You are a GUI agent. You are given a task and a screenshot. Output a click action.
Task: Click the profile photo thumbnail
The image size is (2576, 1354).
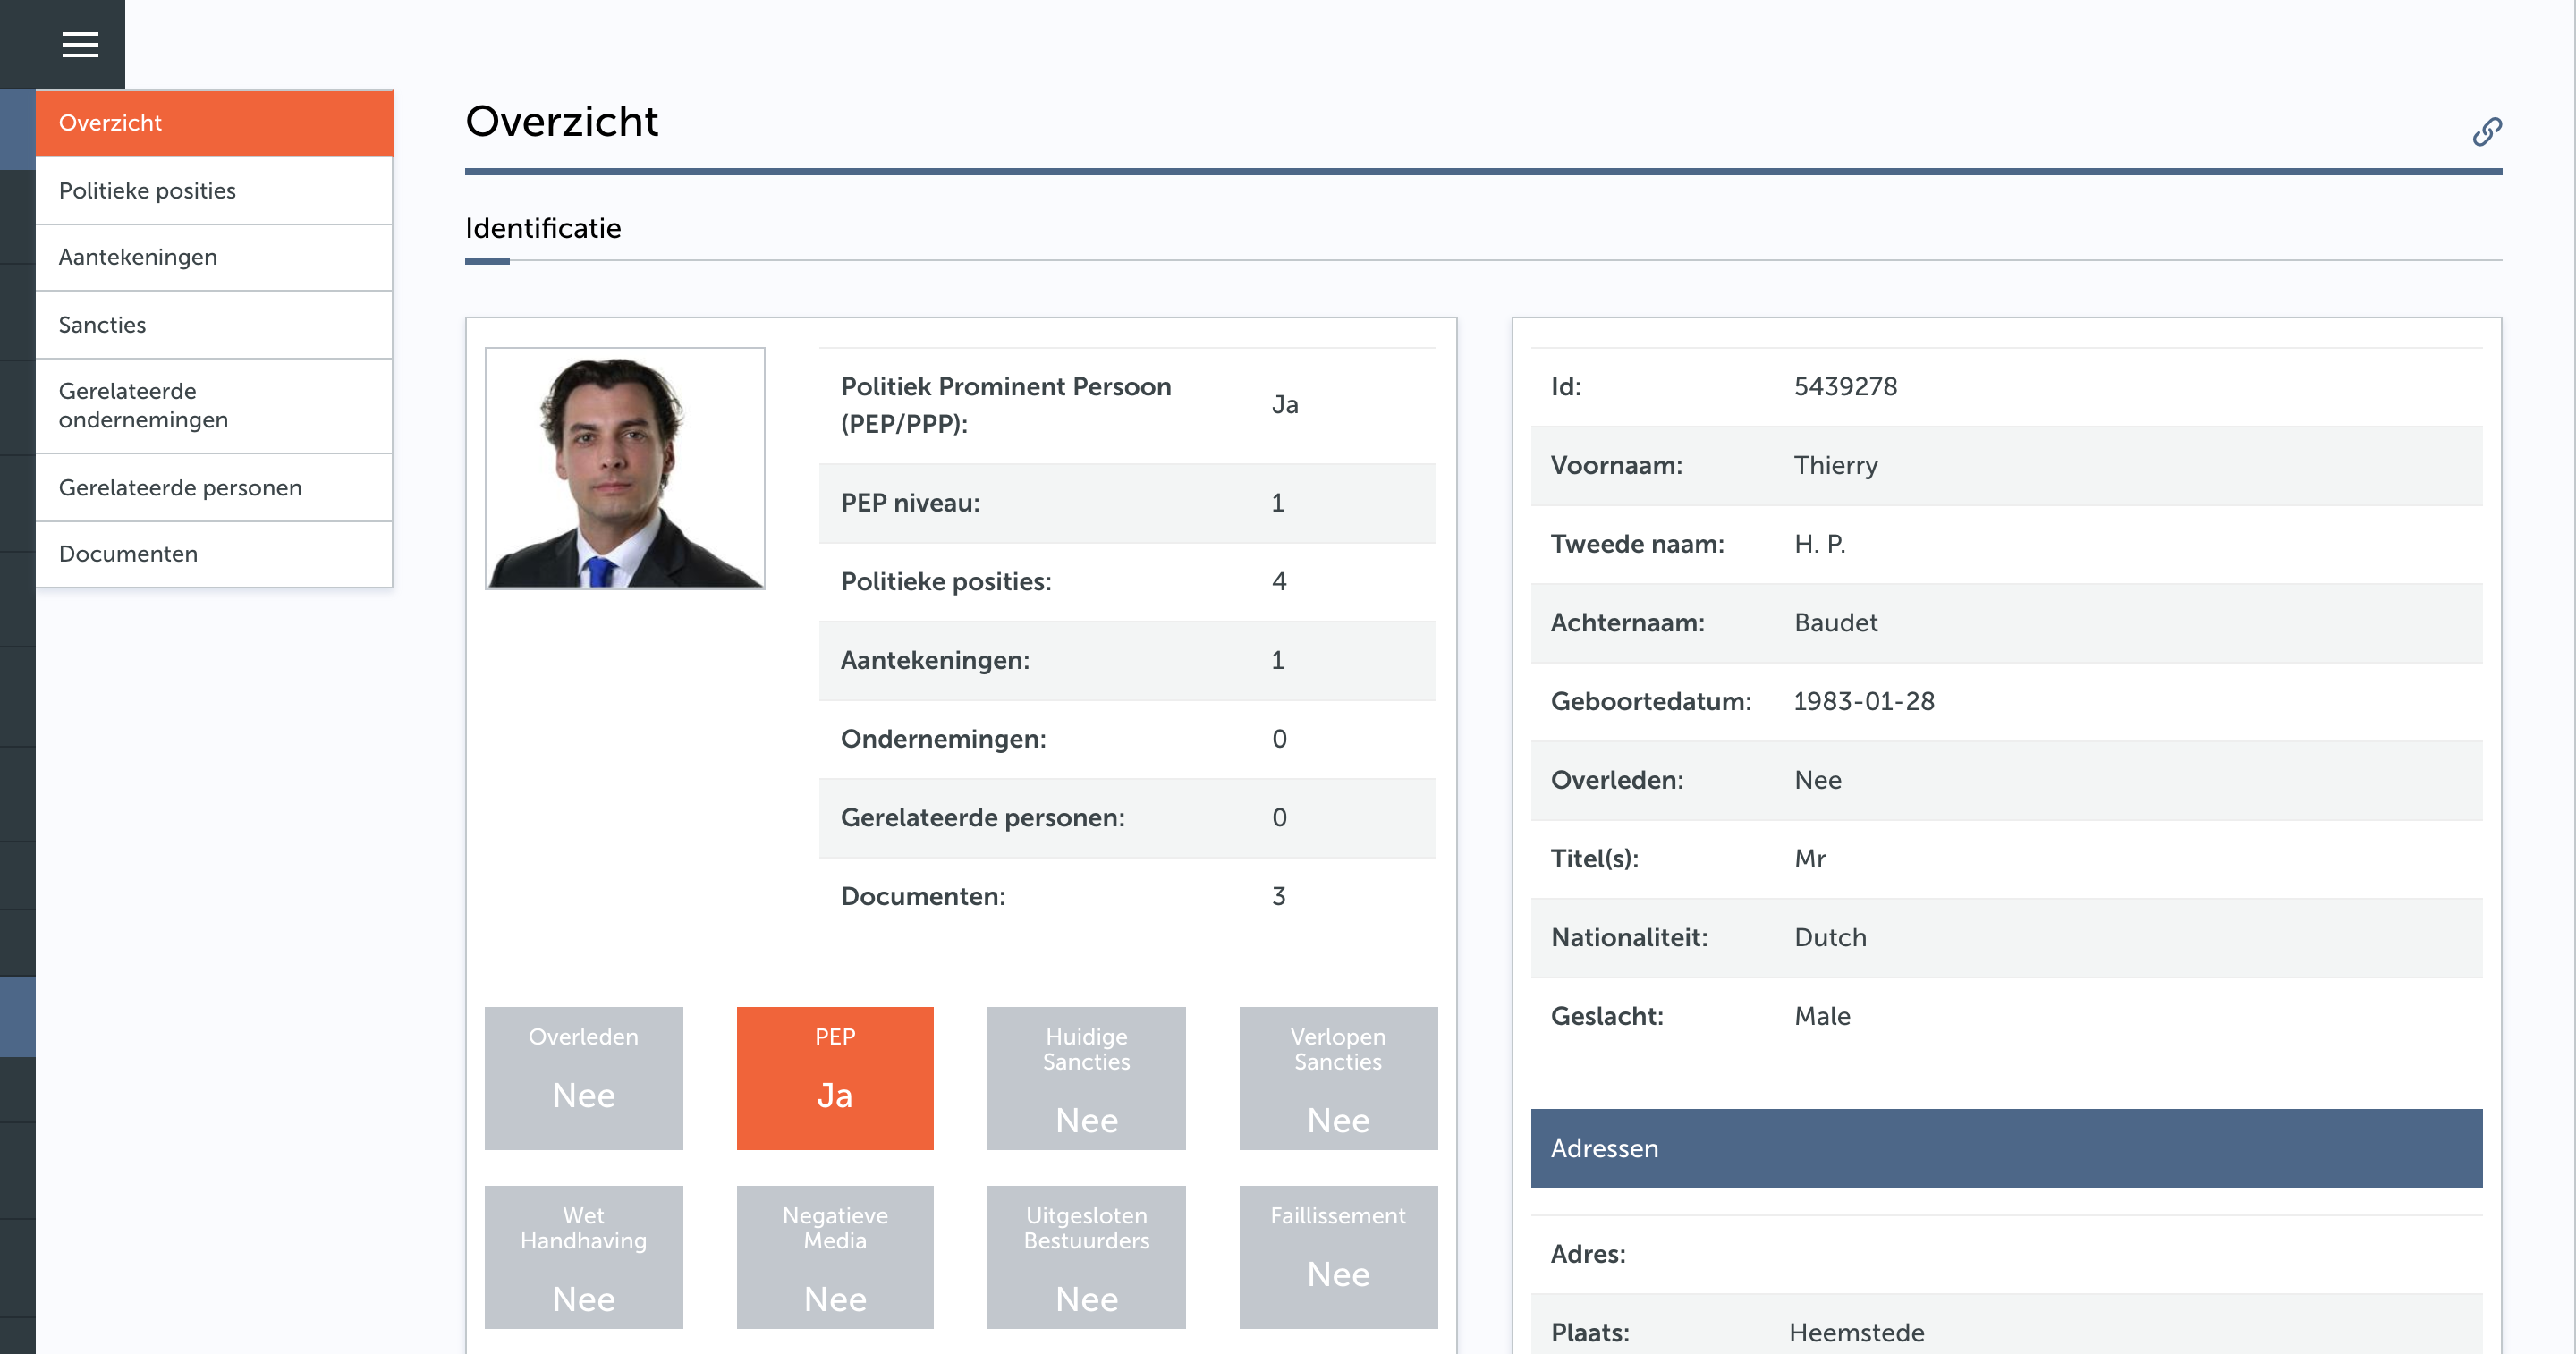(x=625, y=468)
